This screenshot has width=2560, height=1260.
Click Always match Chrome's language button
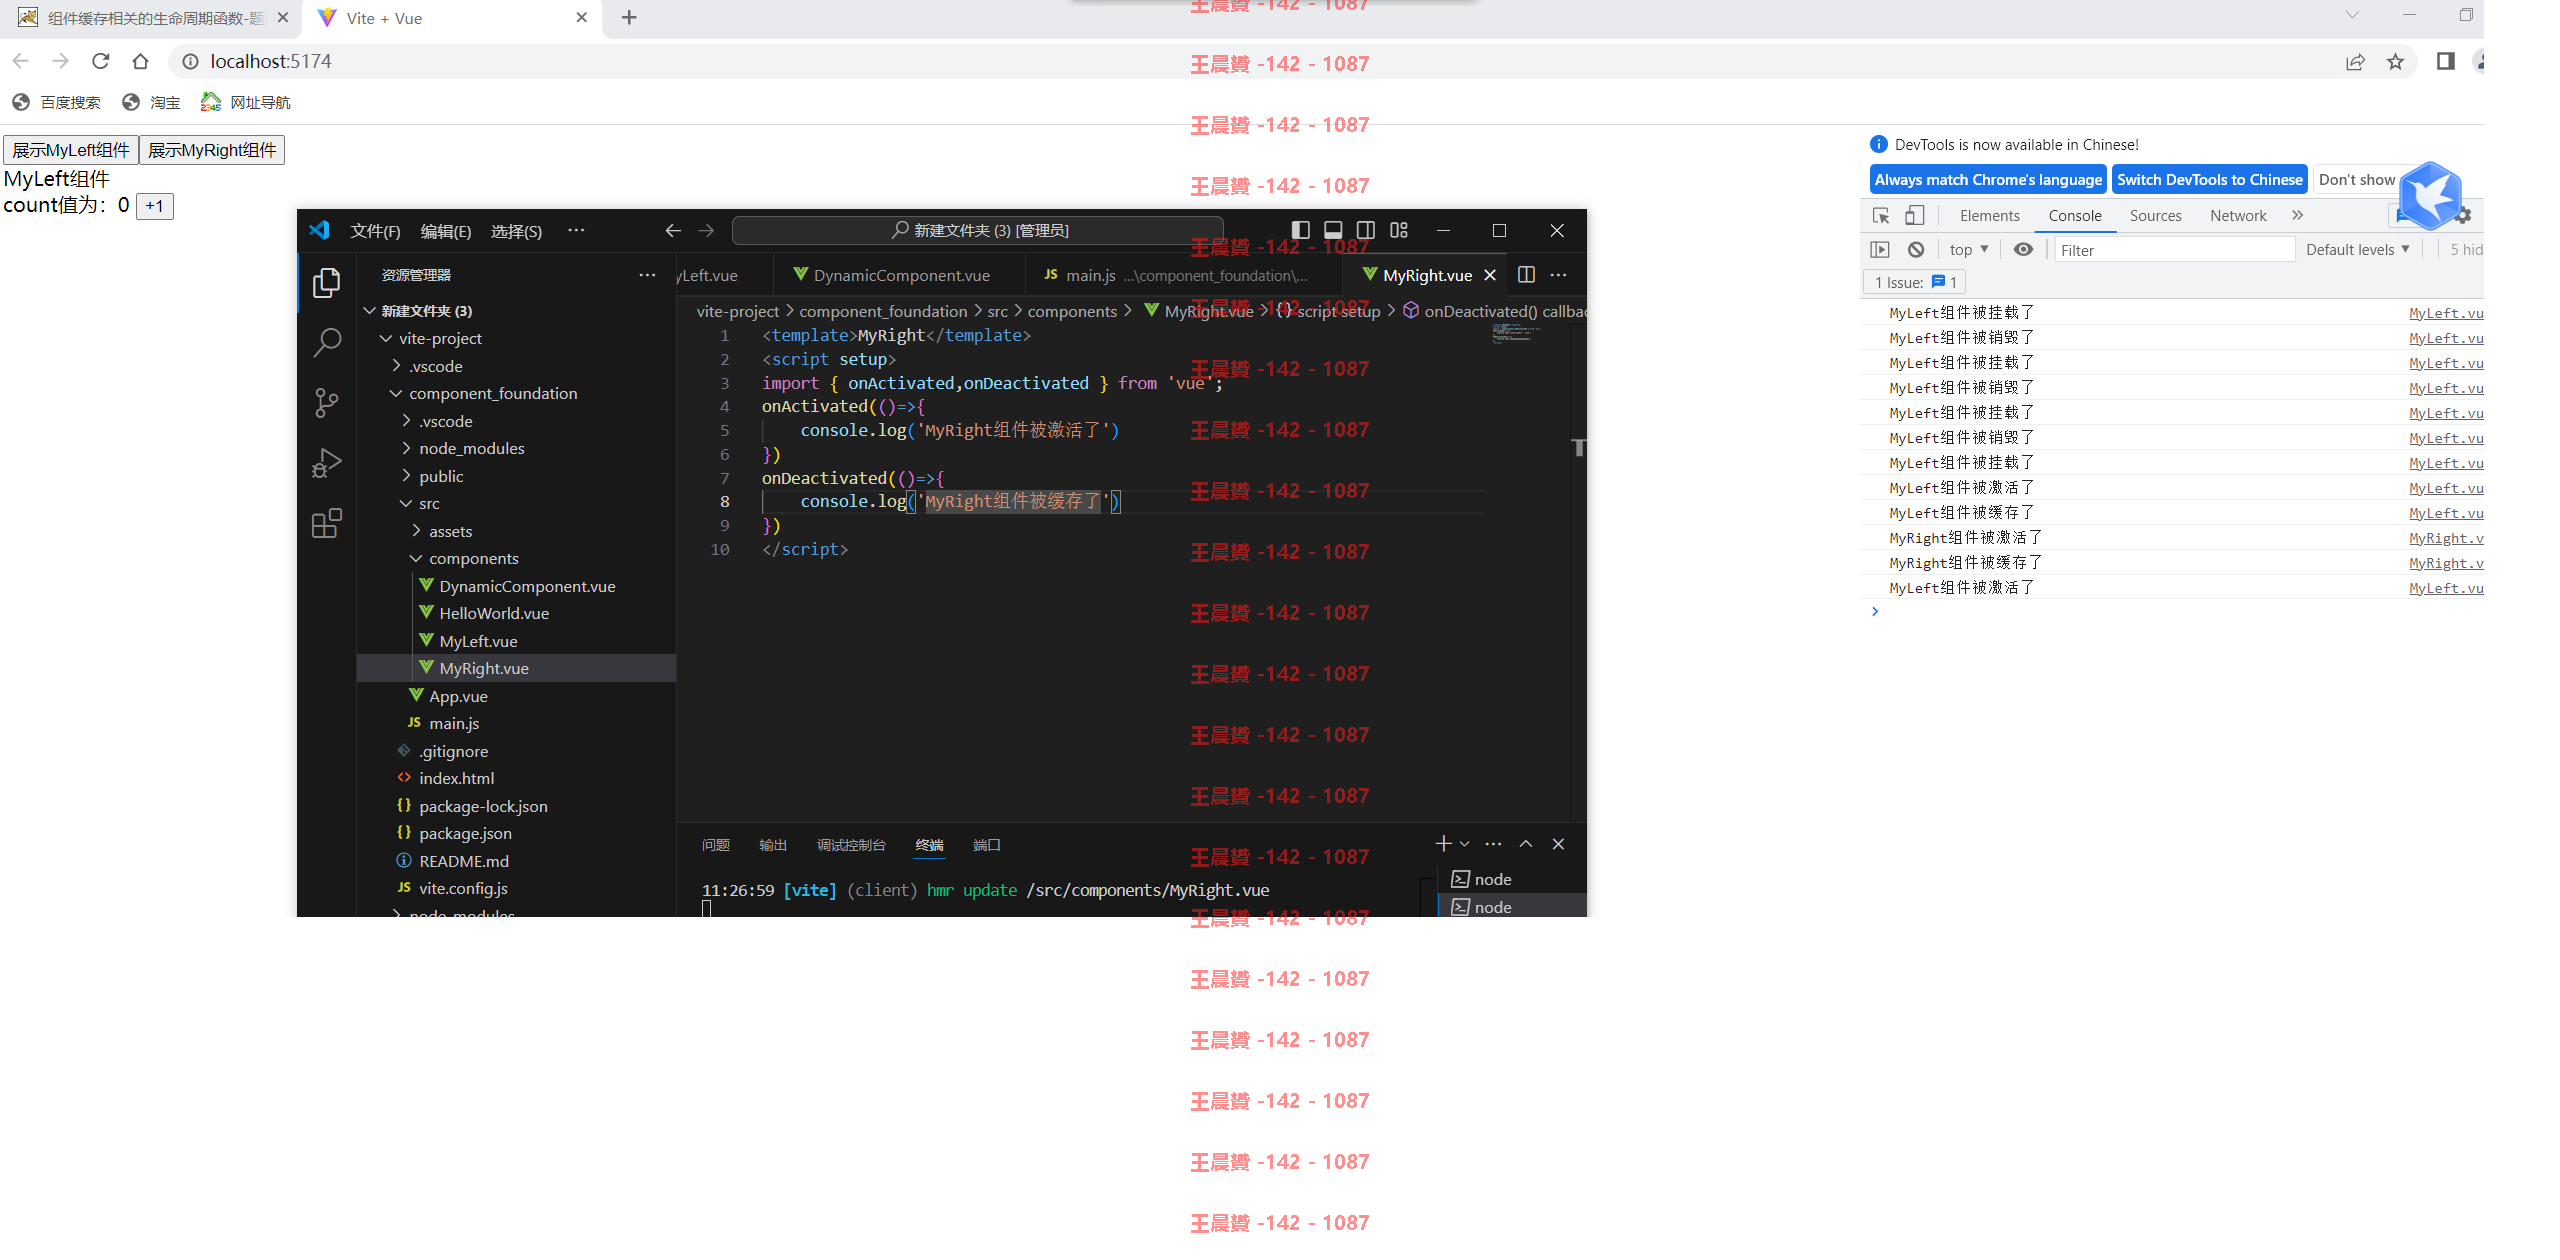[x=1988, y=180]
